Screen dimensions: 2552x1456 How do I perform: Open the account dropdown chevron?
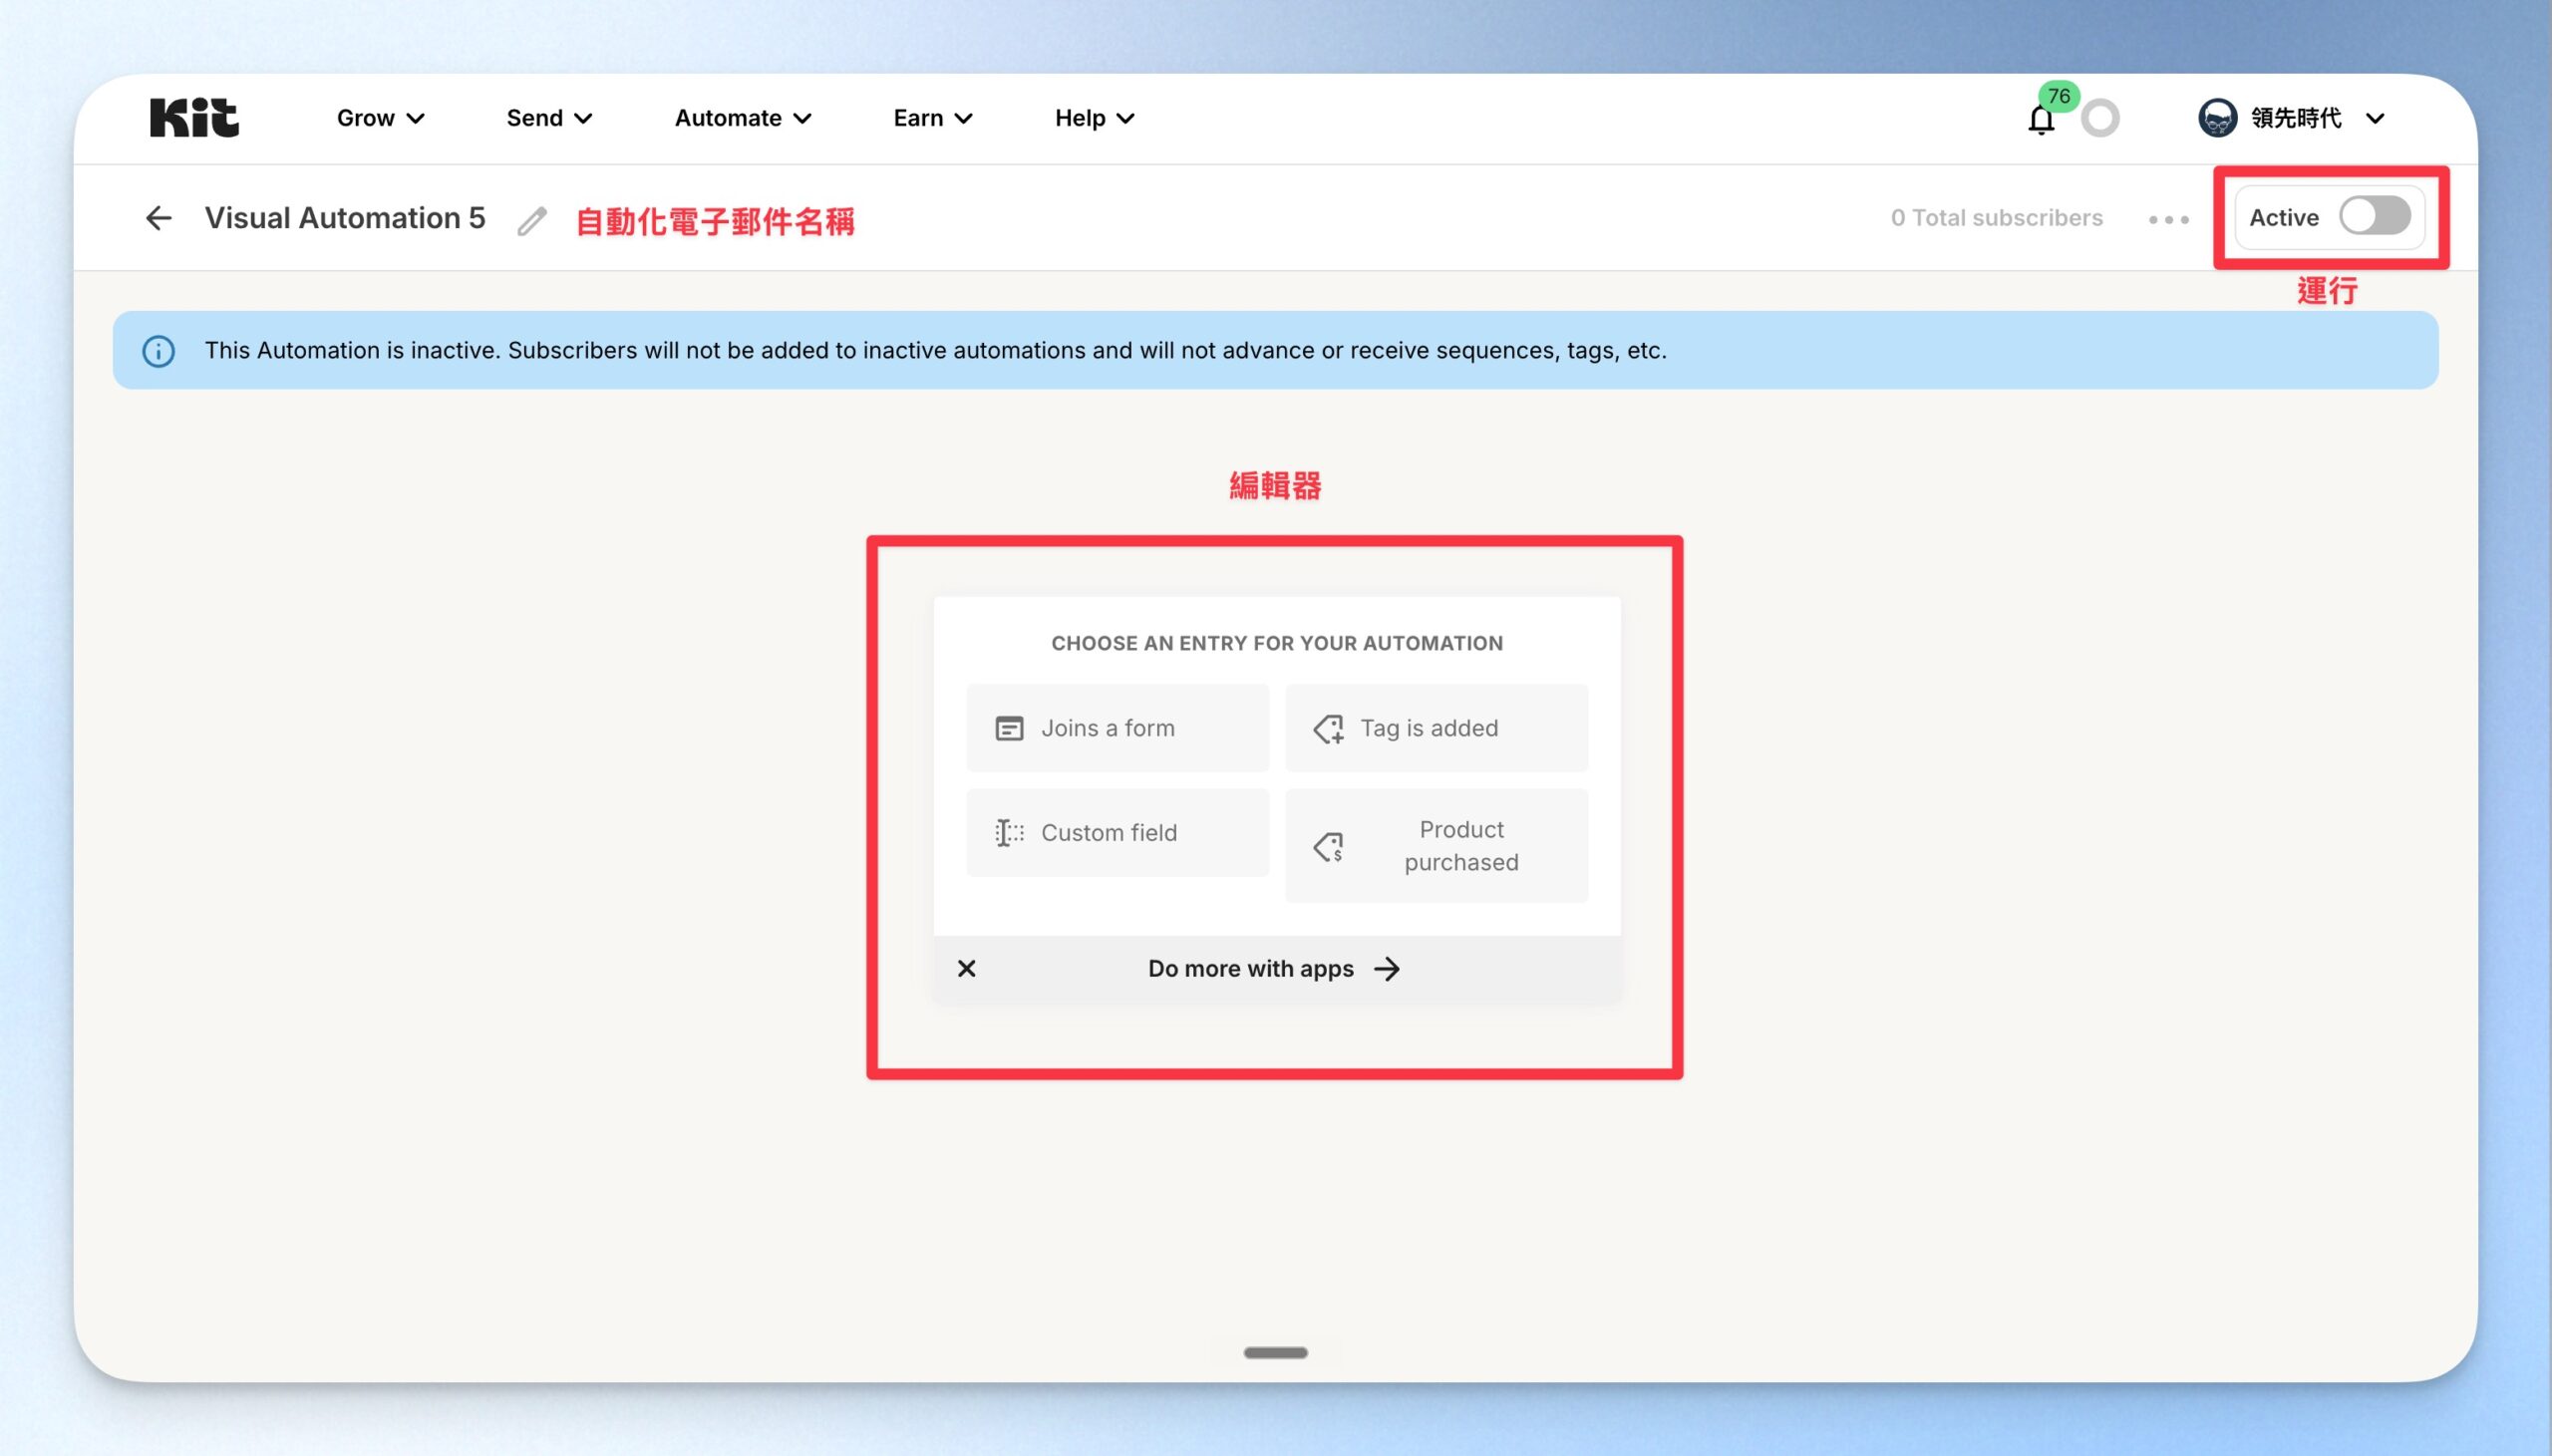tap(2374, 119)
